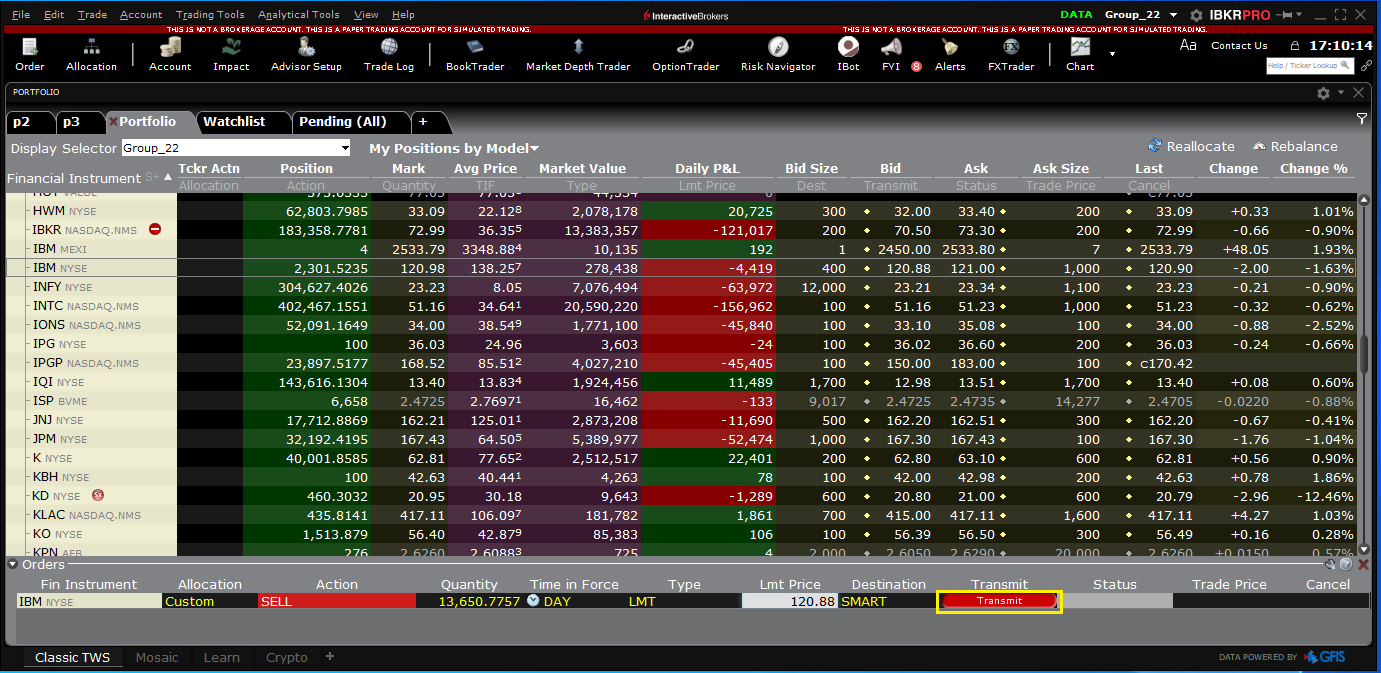Open the Alerts tool
The height and width of the screenshot is (673, 1381).
click(950, 53)
